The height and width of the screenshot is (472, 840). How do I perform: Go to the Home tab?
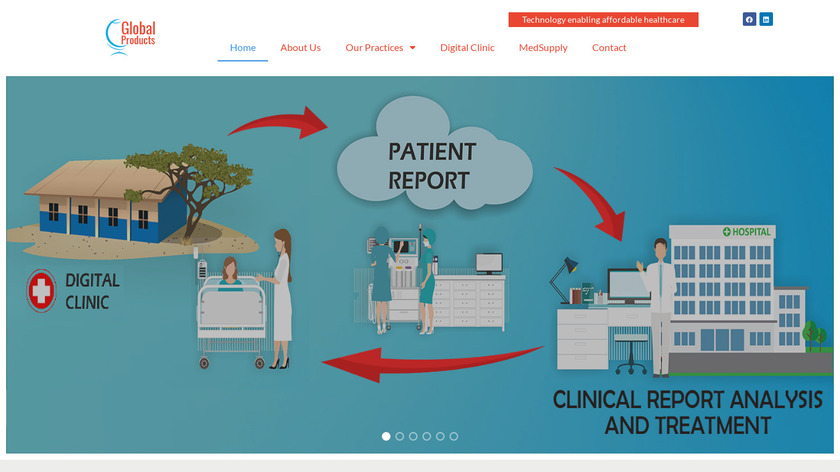tap(243, 48)
